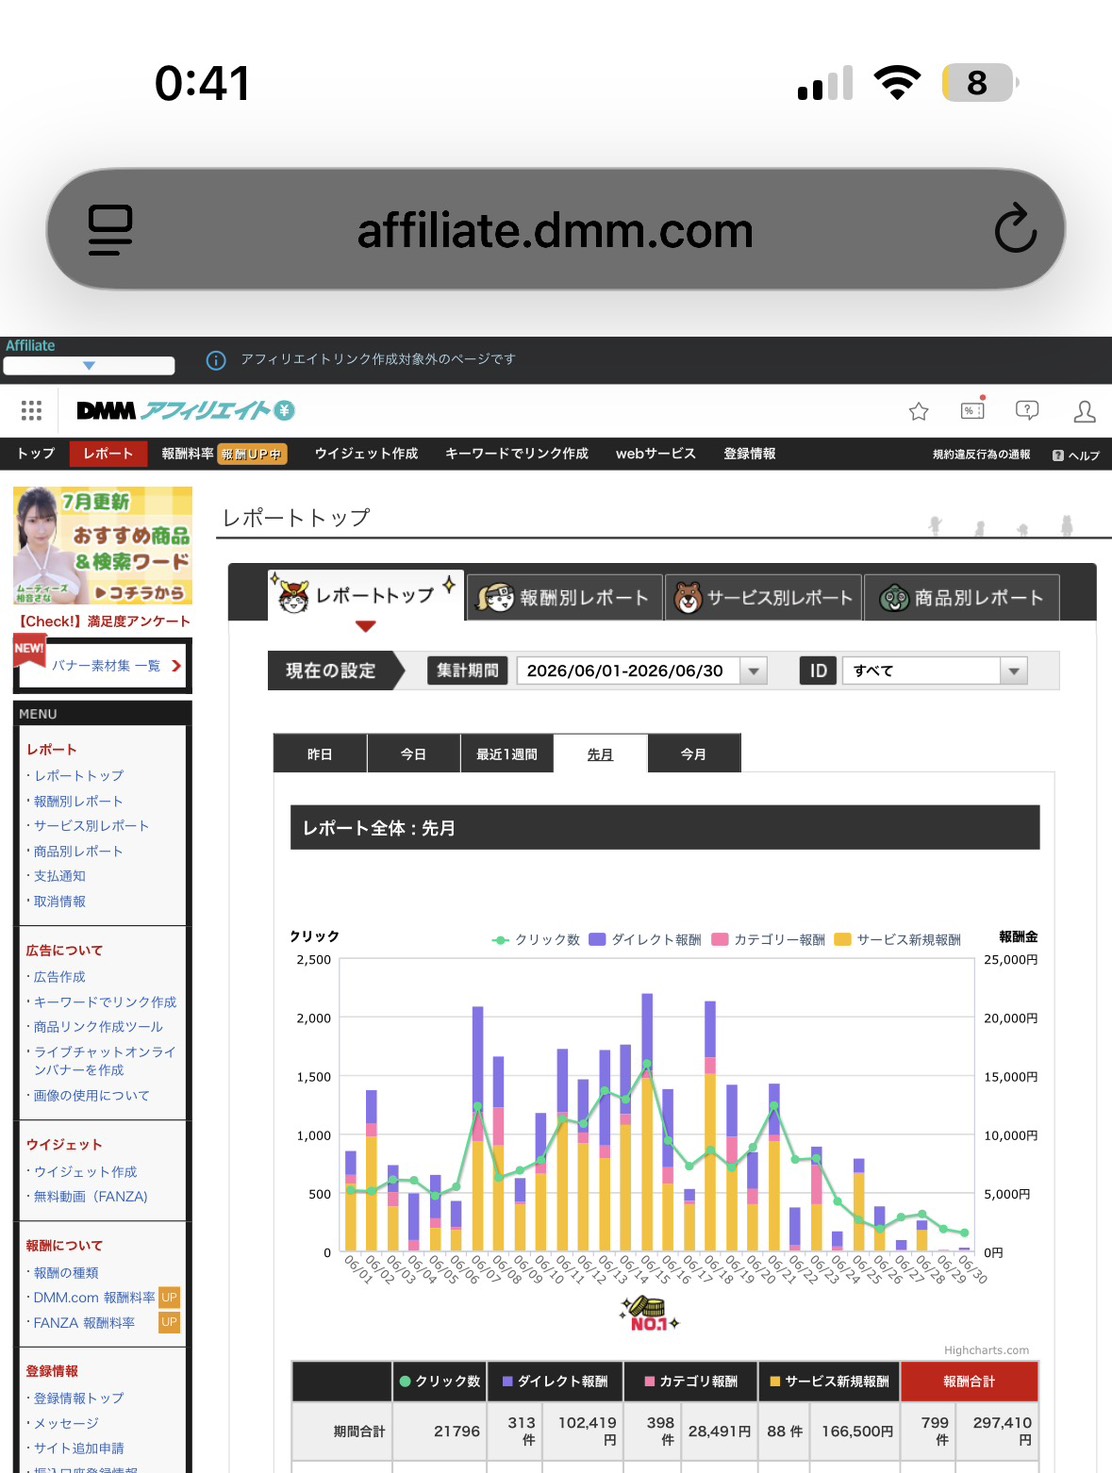
Task: Select the レポートトップ report tab
Action: pyautogui.click(x=365, y=597)
